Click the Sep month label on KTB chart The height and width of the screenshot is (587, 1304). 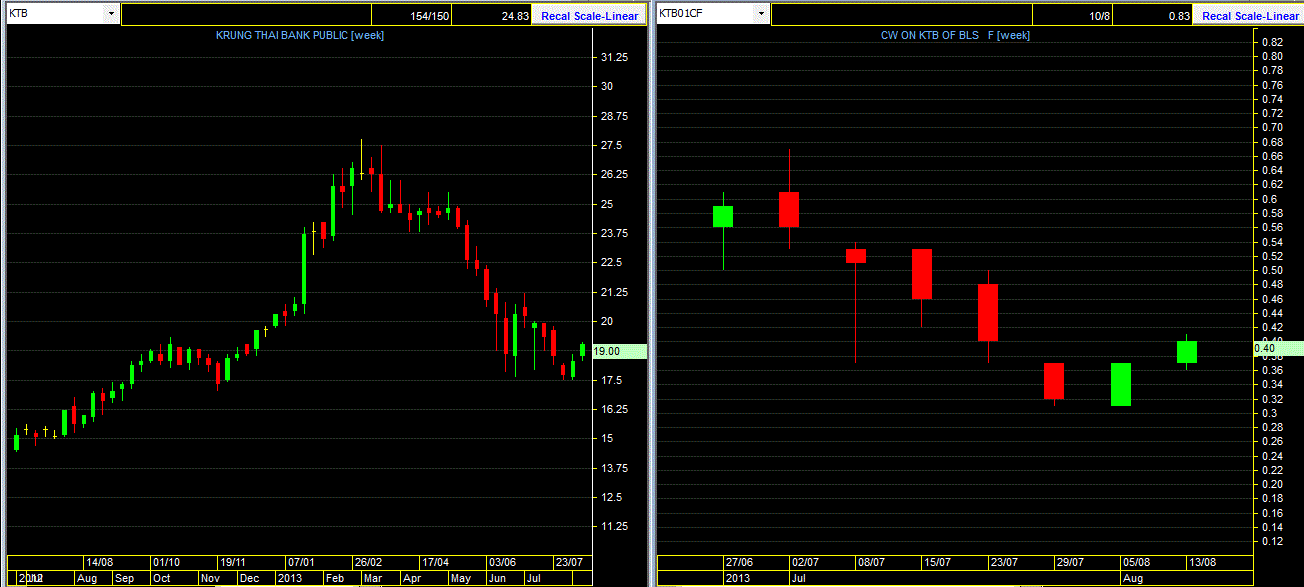(124, 578)
